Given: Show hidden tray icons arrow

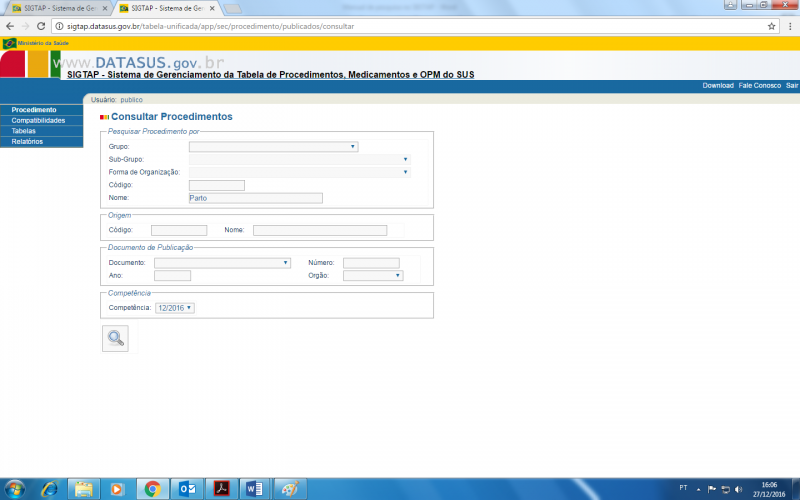Looking at the screenshot, I should coord(698,489).
